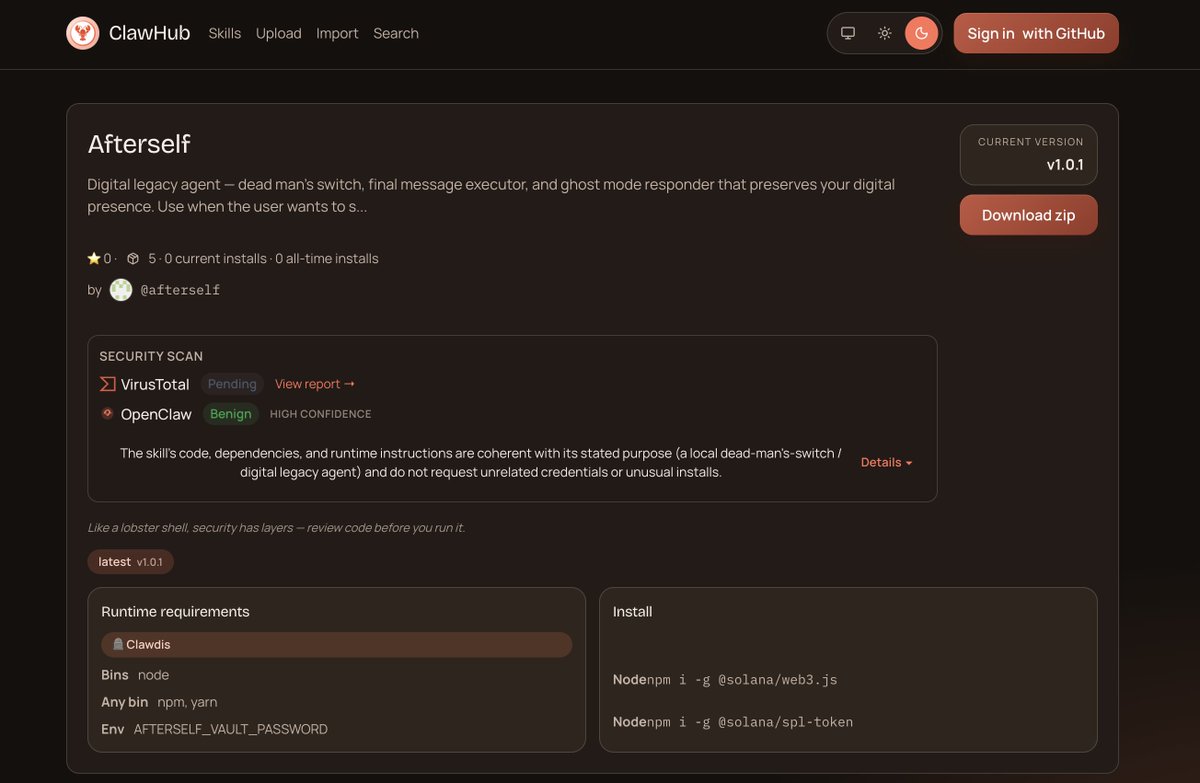Click the AFTERSELF_VAULT_PASSWORD env value
The image size is (1200, 783).
[x=231, y=729]
